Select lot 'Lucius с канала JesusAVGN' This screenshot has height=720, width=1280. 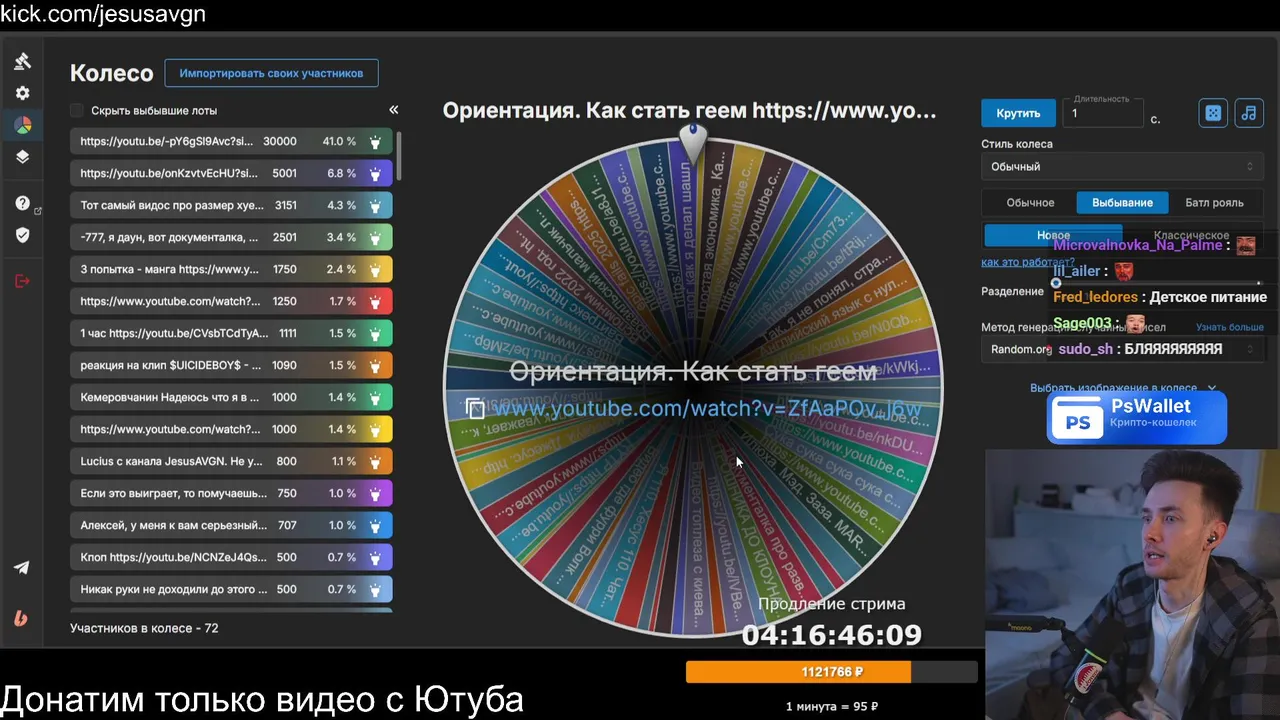[x=231, y=461]
